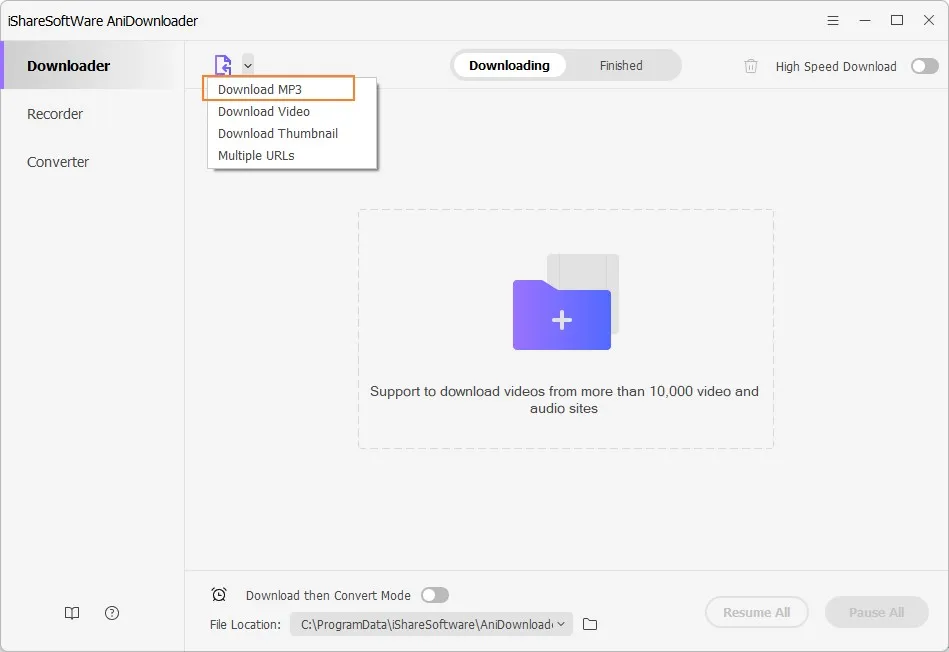Click the paste URL download icon

pos(223,65)
